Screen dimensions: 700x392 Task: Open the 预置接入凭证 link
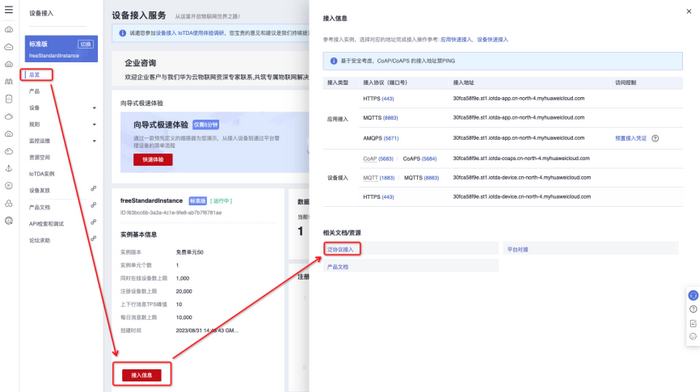click(x=631, y=138)
